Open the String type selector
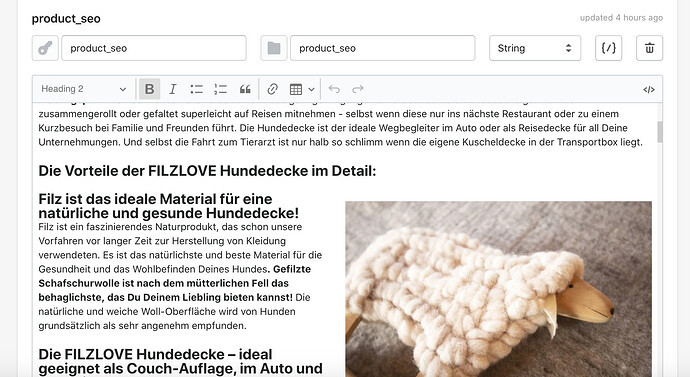Screen dimensions: 690x377 click(x=535, y=48)
